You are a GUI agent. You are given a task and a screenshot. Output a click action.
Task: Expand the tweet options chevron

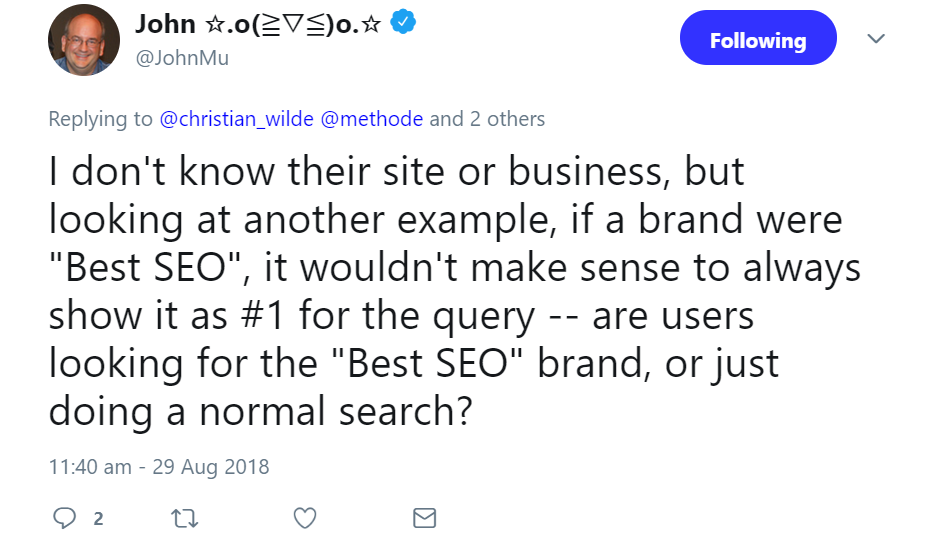876,39
